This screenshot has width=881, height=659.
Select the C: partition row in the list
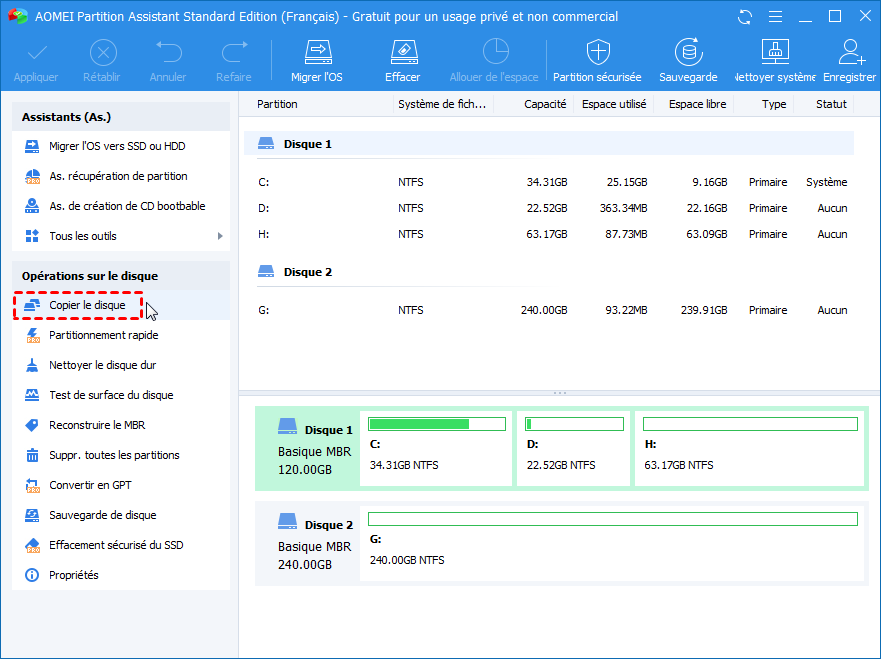(400, 182)
